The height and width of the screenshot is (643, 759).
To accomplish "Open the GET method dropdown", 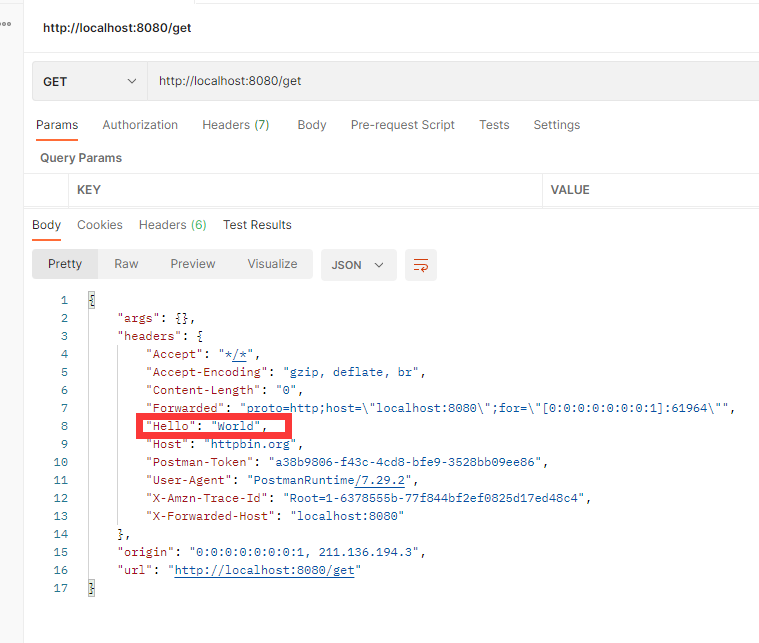I will tap(90, 81).
